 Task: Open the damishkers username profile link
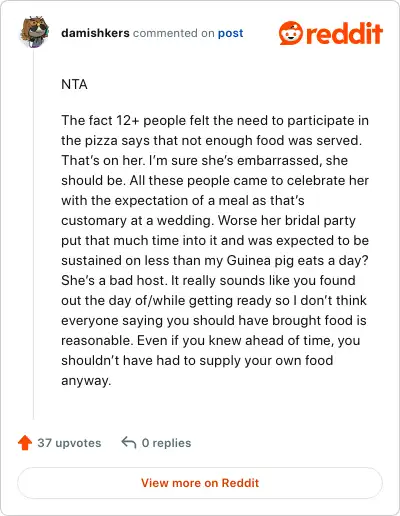click(x=95, y=33)
